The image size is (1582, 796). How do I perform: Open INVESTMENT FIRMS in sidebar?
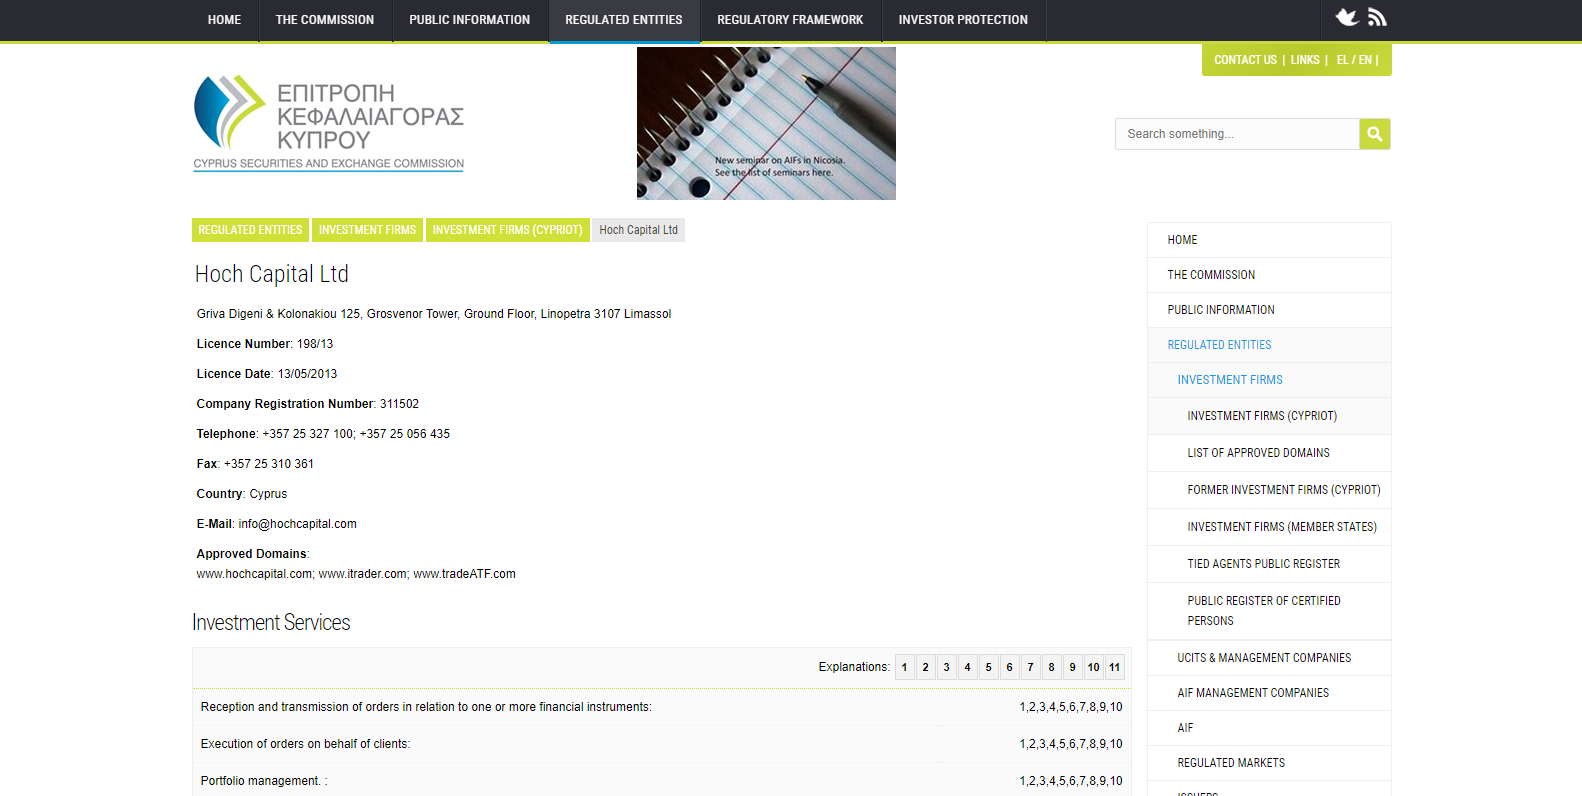[1269, 380]
